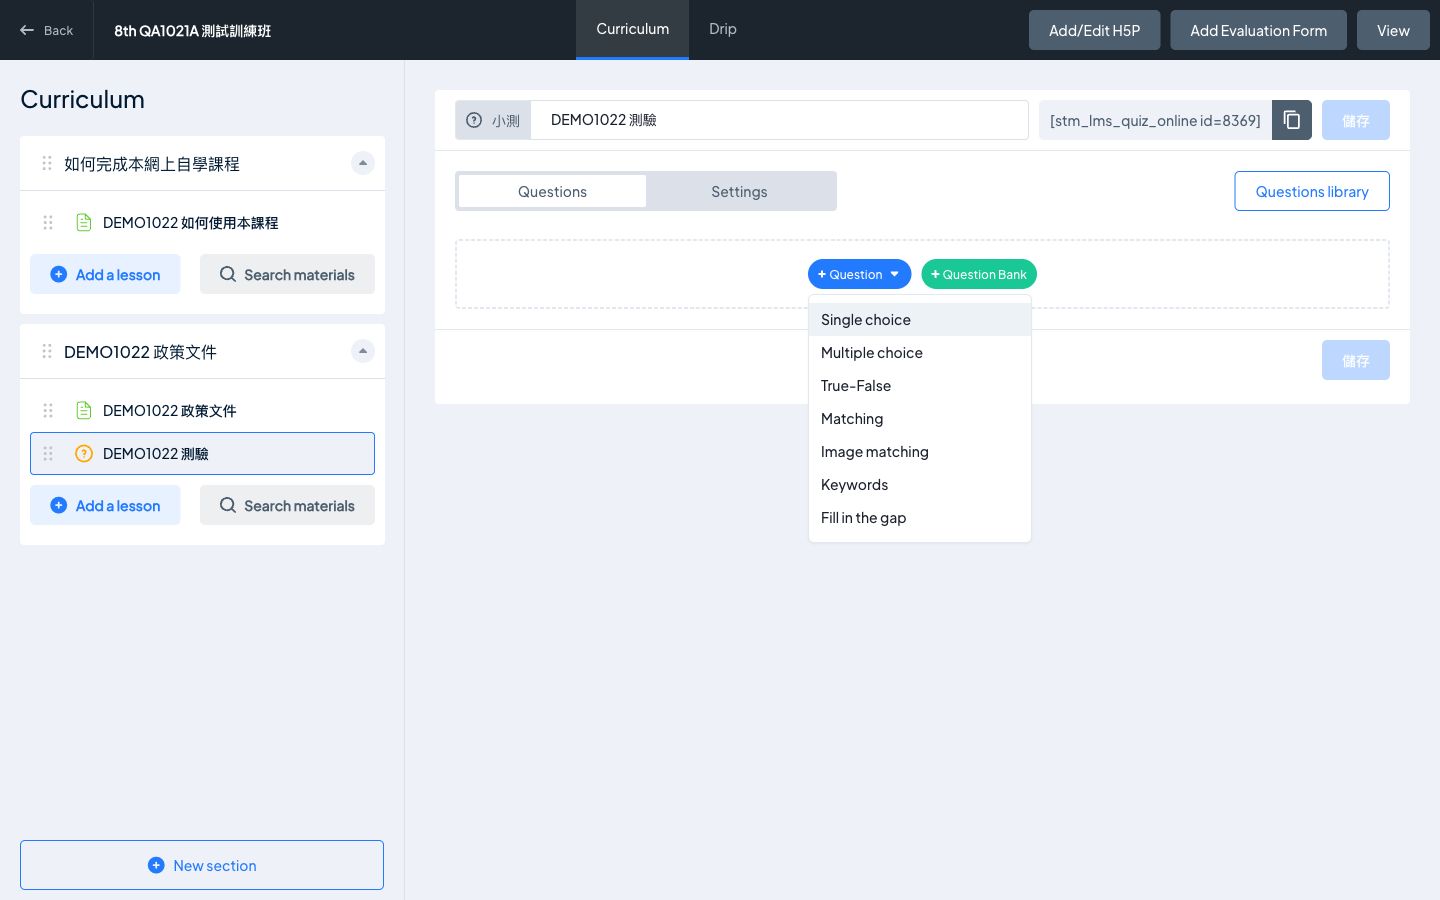This screenshot has width=1440, height=900.
Task: Toggle the + Question dropdown button
Action: pos(859,274)
